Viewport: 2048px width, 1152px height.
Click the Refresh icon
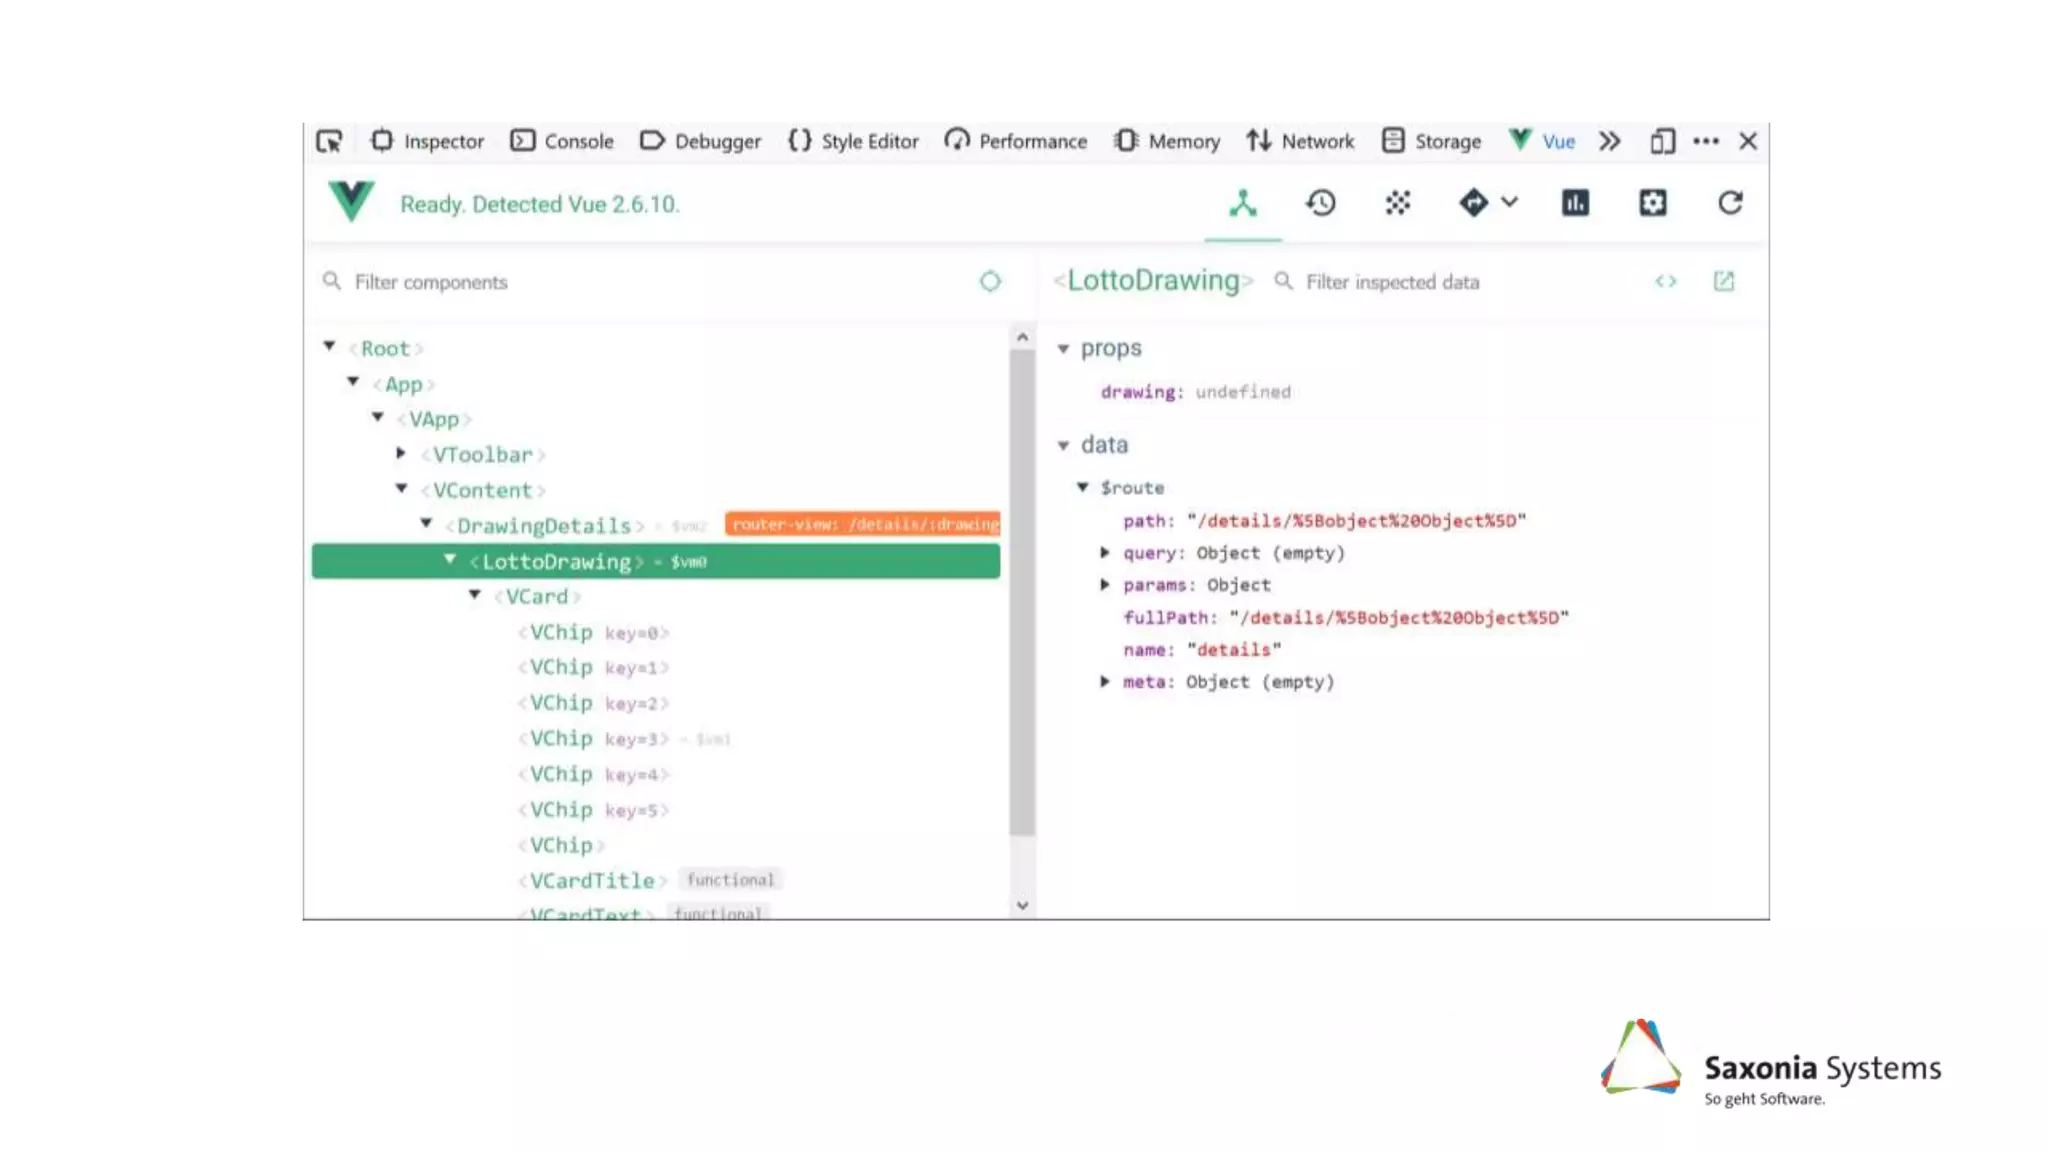pos(1731,203)
